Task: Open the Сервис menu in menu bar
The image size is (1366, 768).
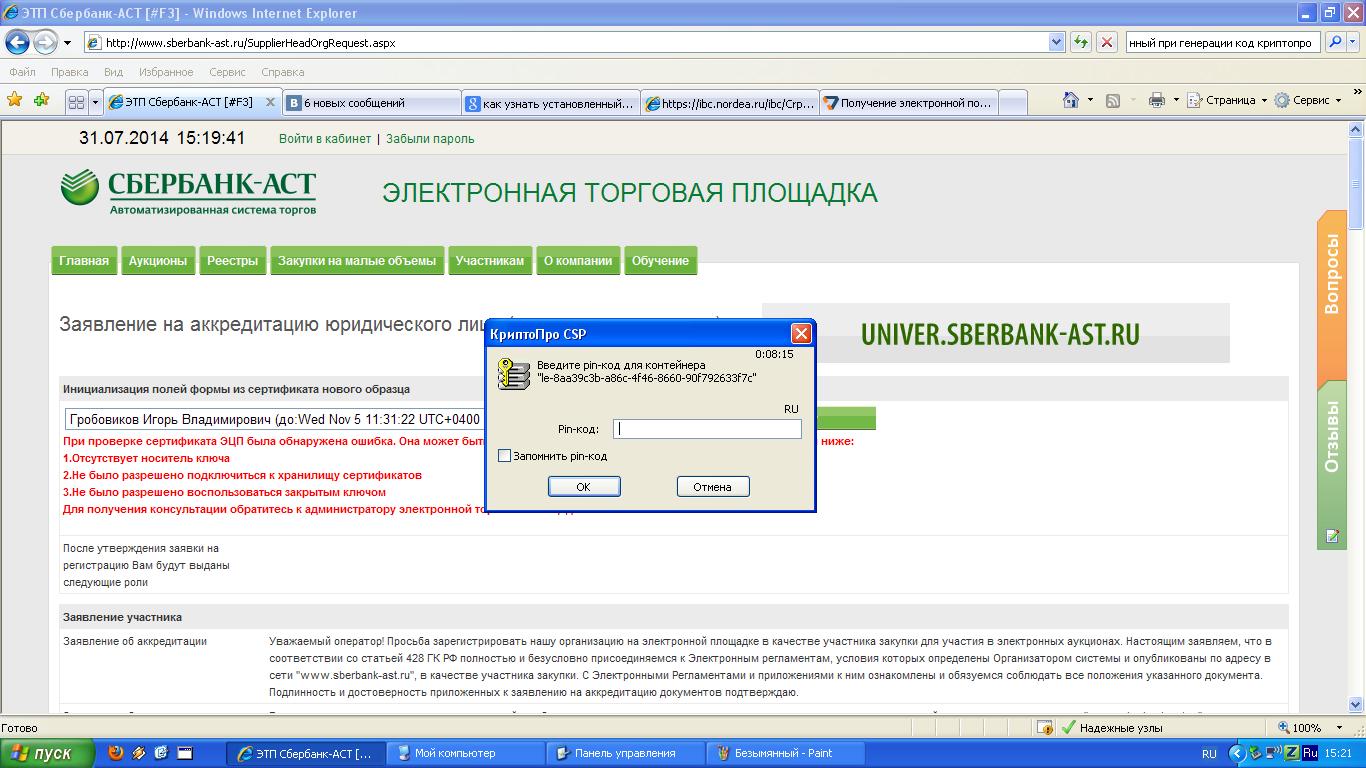Action: pos(227,72)
